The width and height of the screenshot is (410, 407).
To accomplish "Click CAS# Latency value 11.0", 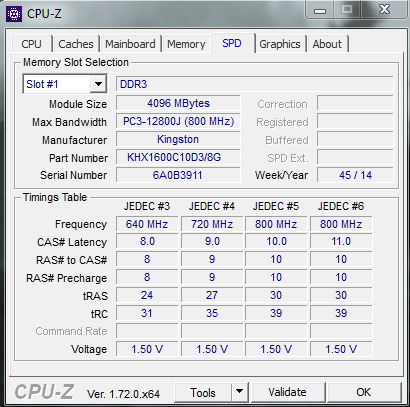I will pos(341,241).
